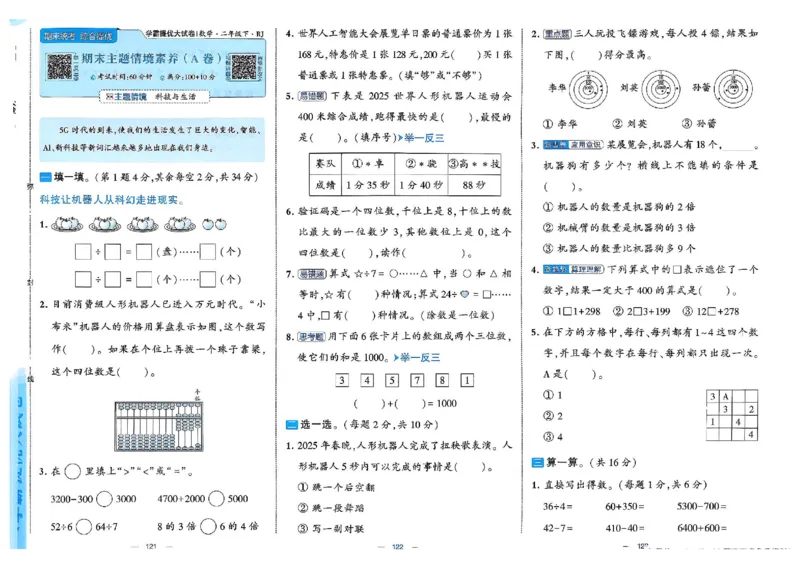This screenshot has width=800, height=566.
Task: Click the blue square icon before 选一选
Action: click(x=291, y=425)
